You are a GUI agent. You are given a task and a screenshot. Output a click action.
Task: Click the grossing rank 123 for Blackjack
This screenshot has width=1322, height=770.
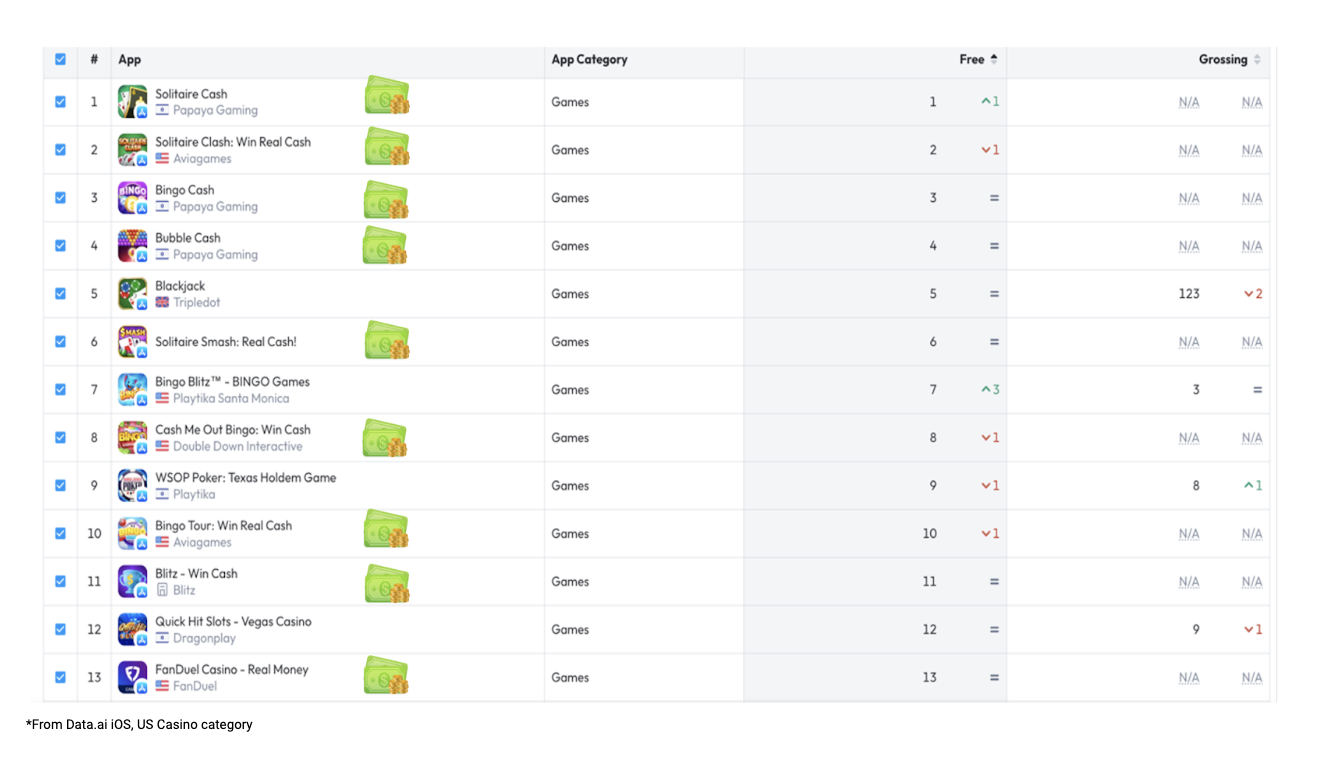(1189, 294)
